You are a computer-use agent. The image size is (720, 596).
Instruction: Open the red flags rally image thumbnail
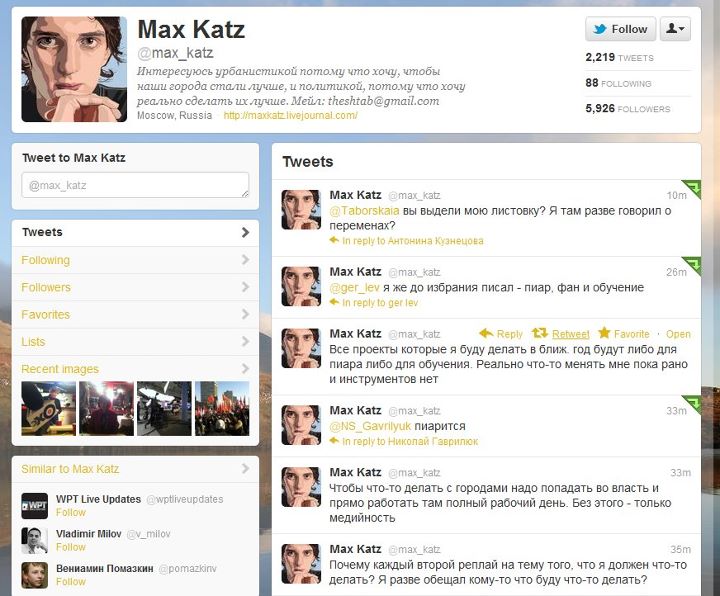(x=222, y=408)
